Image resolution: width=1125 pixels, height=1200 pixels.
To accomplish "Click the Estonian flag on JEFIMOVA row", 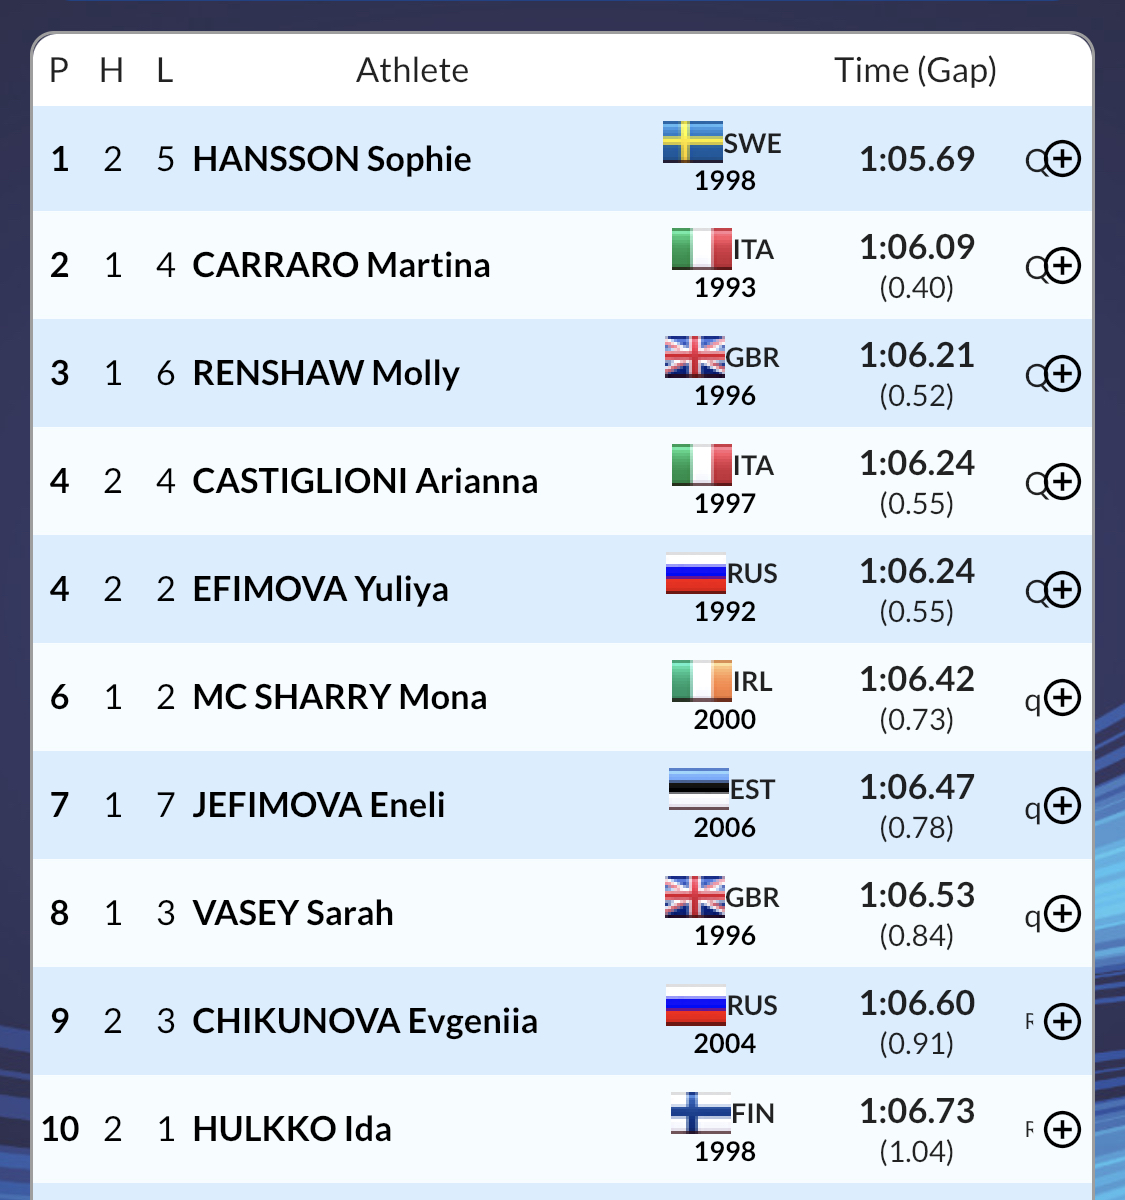I will coord(698,789).
